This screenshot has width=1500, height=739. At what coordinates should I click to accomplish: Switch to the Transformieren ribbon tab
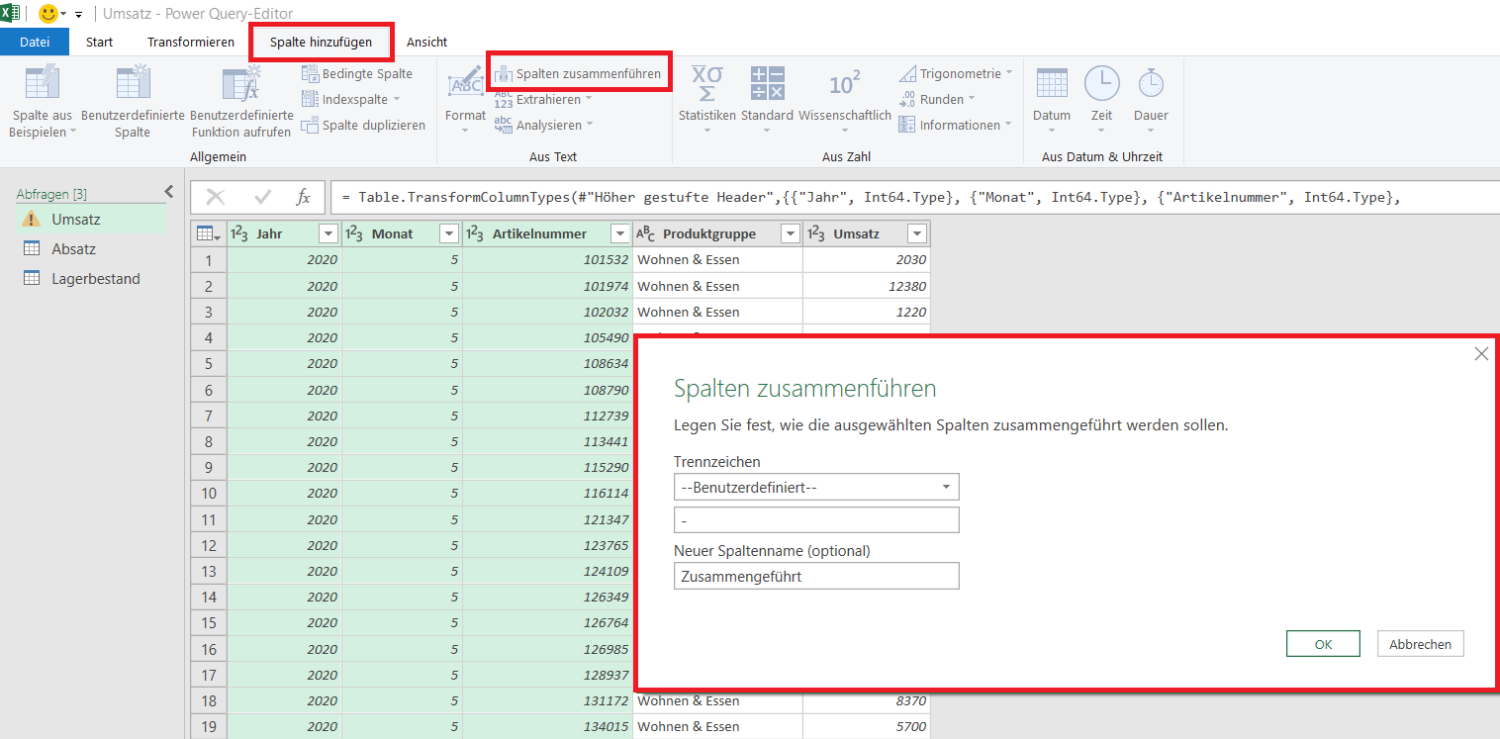tap(190, 42)
